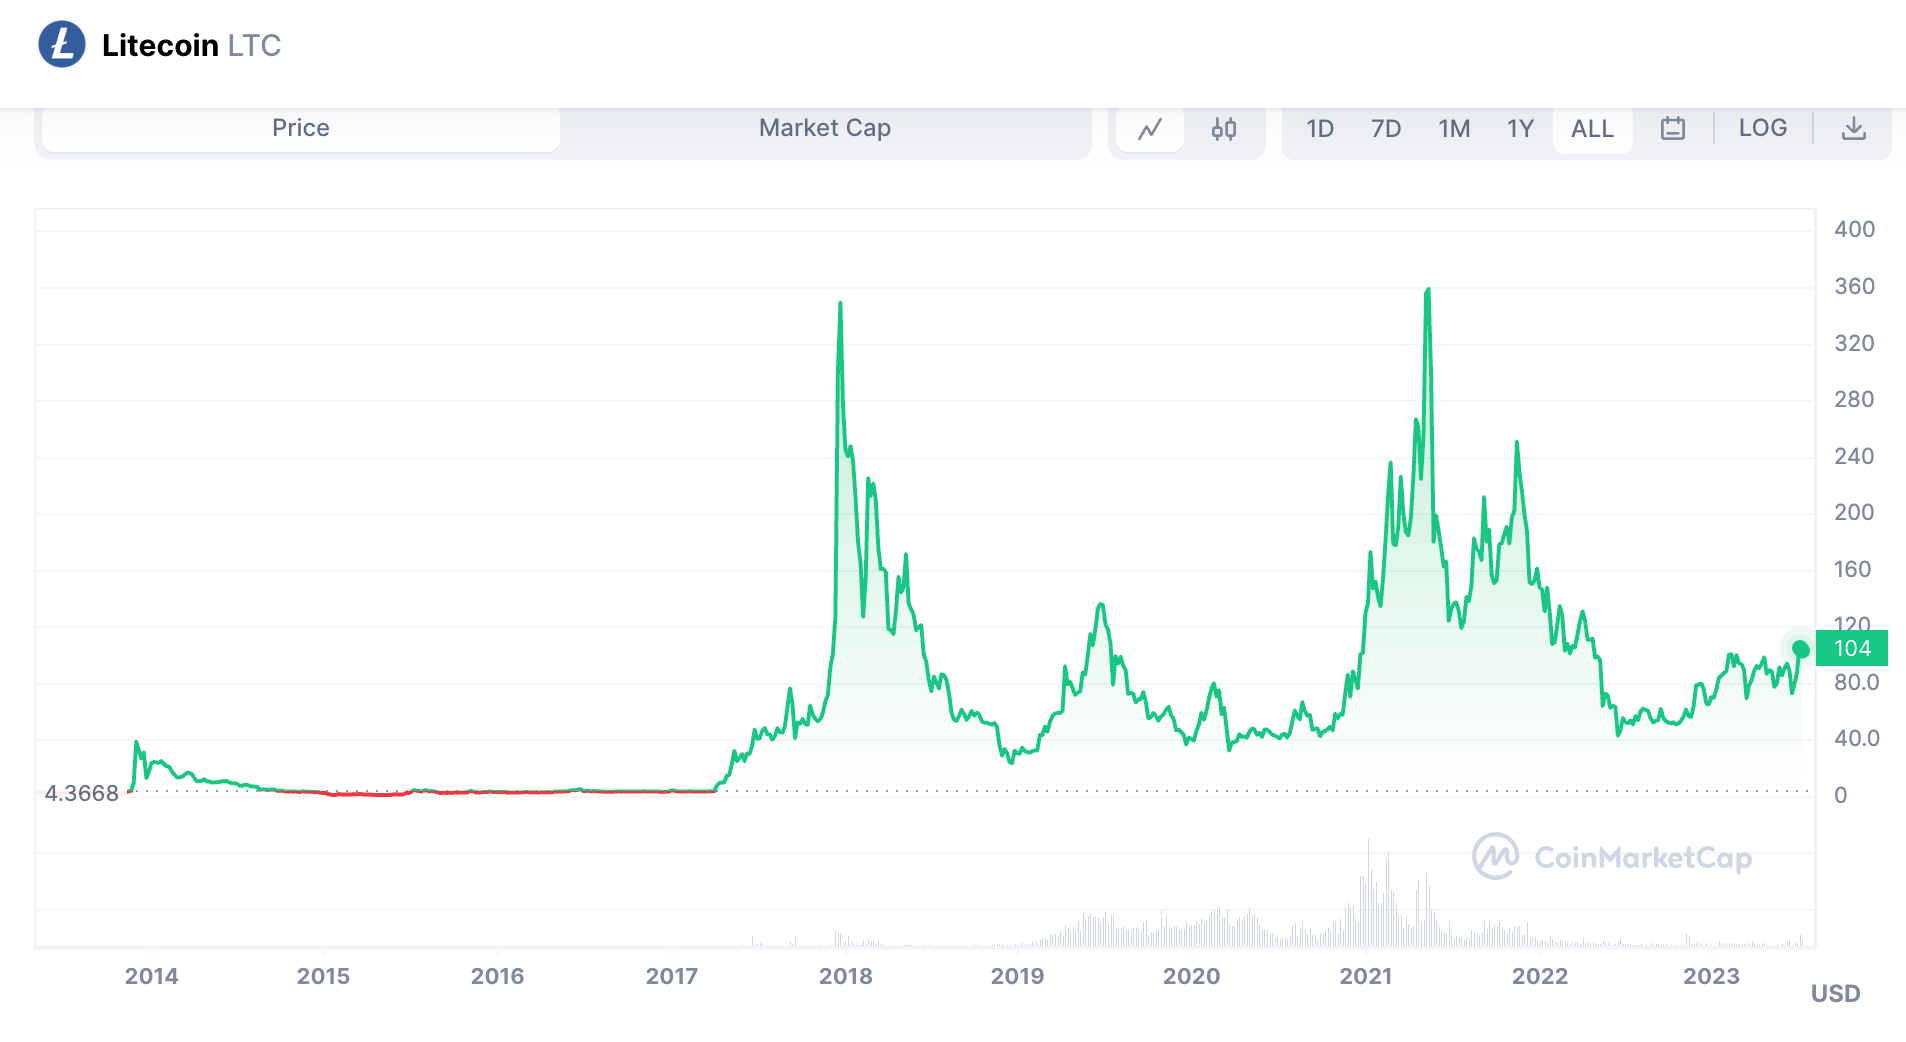The width and height of the screenshot is (1906, 1042).
Task: Set time range to 7D
Action: 1386,129
